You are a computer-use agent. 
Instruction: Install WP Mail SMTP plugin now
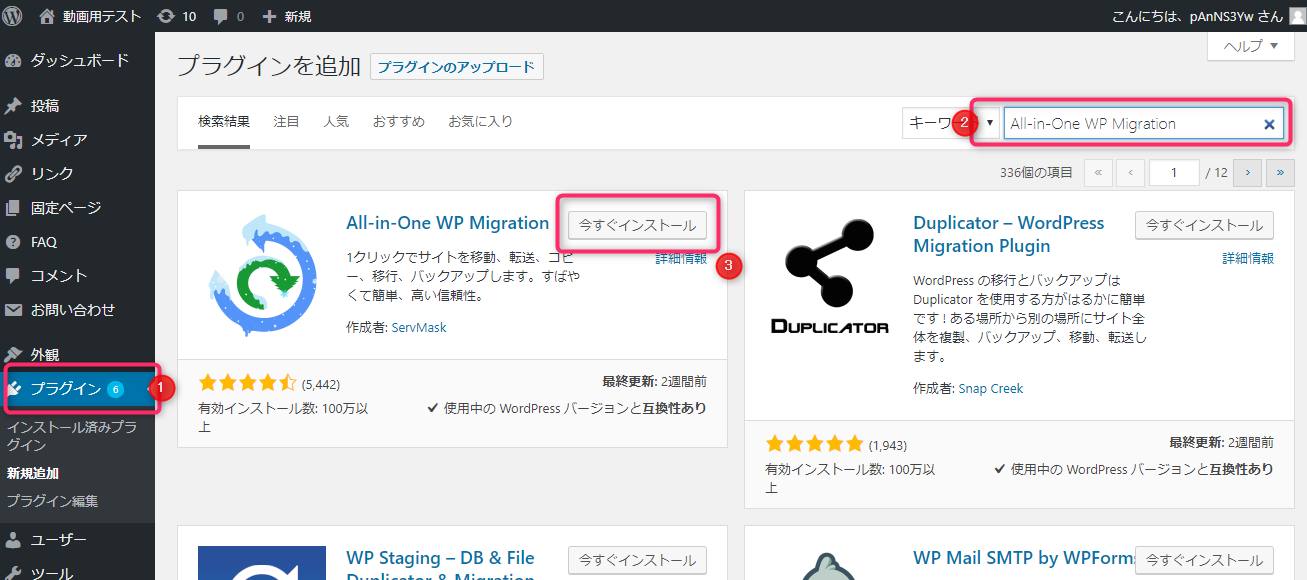click(1205, 560)
